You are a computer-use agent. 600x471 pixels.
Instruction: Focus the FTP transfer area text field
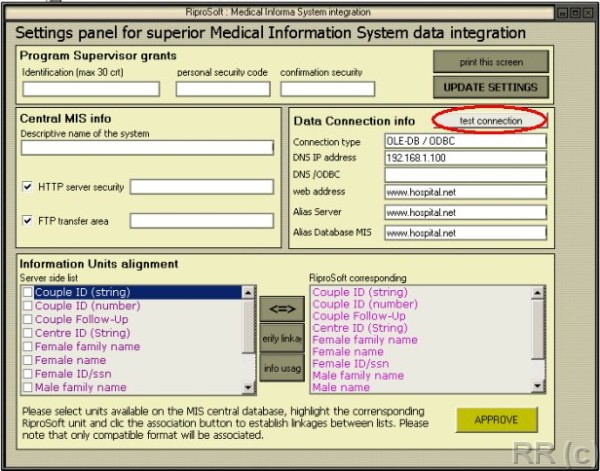coord(202,221)
